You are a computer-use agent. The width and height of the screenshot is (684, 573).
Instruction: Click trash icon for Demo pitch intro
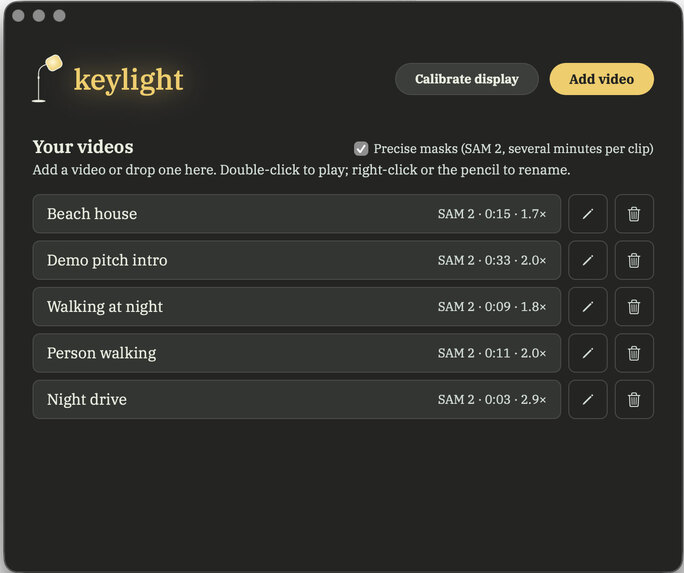pos(634,260)
